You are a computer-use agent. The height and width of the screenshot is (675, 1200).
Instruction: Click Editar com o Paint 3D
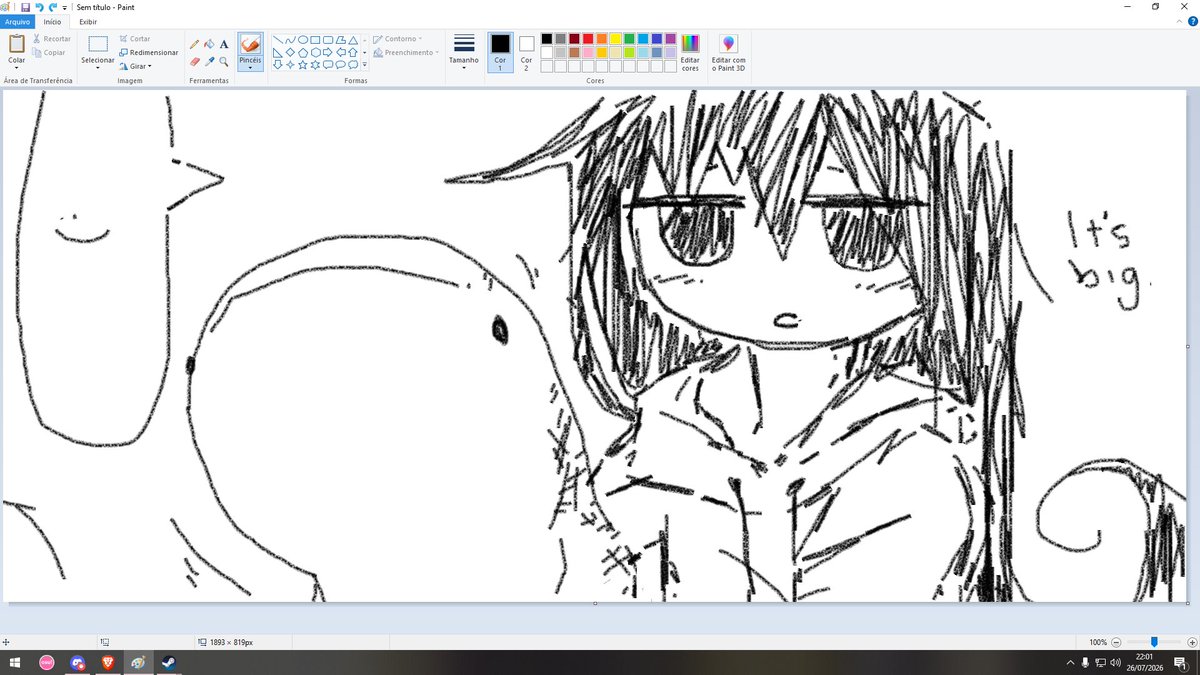tap(728, 53)
